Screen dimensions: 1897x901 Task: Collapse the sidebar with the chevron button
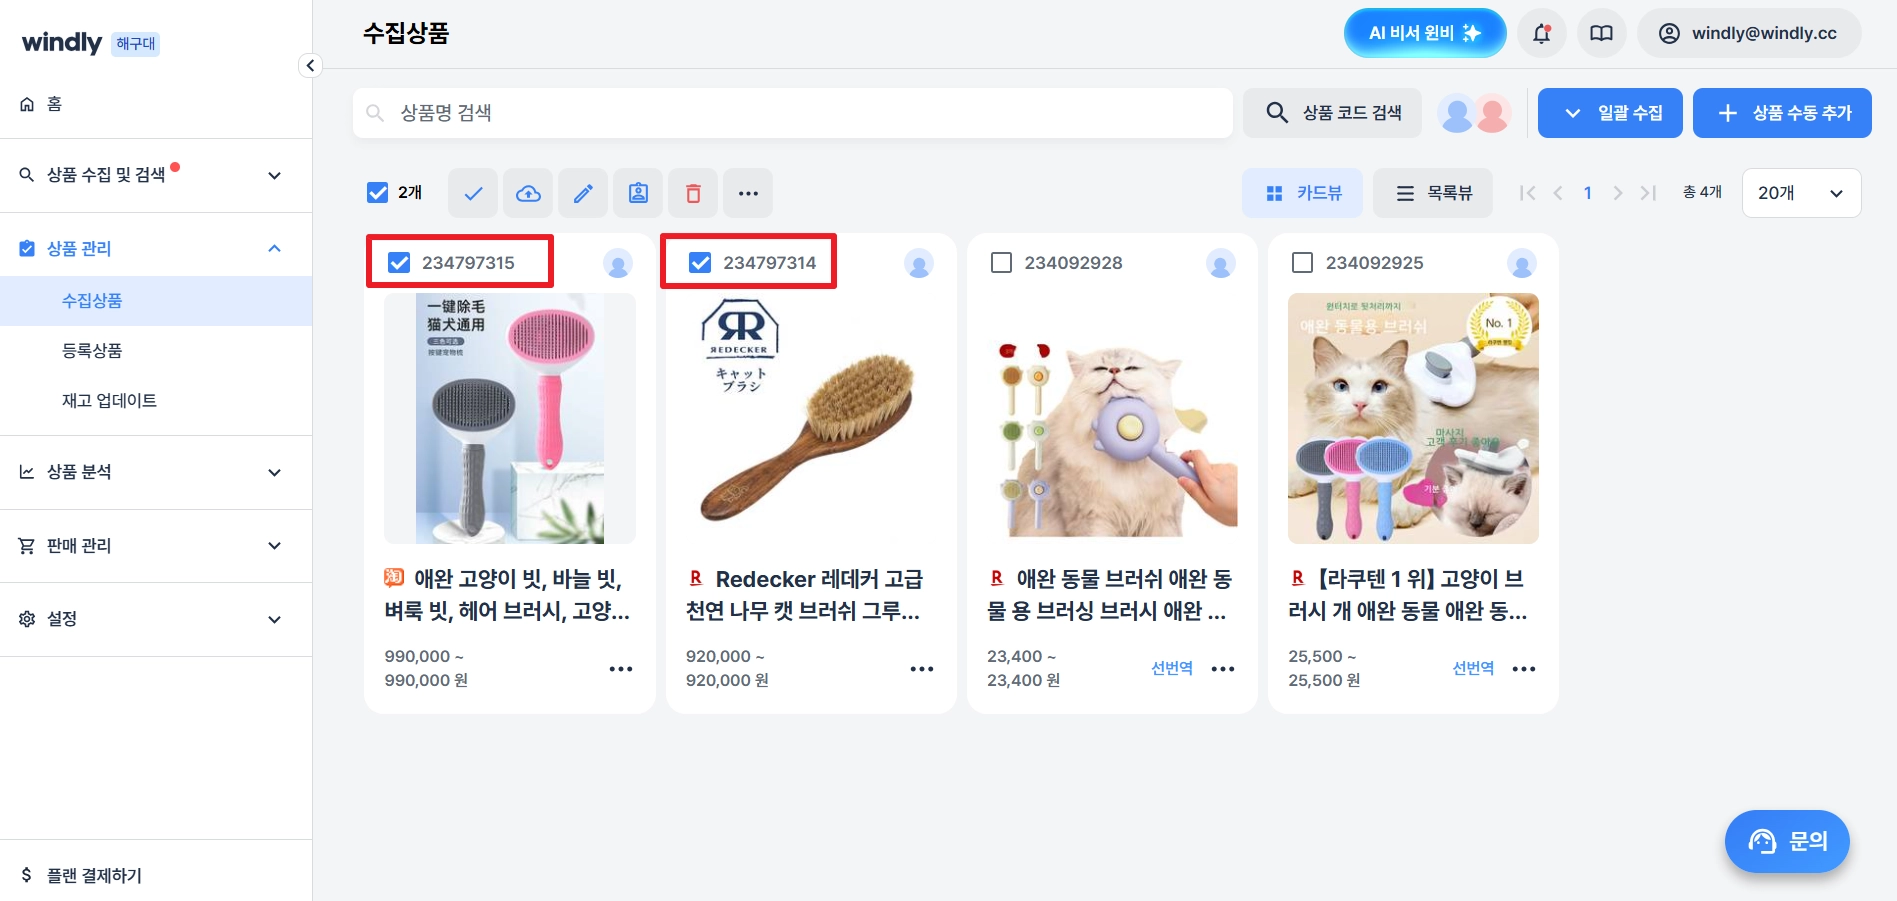pos(310,66)
